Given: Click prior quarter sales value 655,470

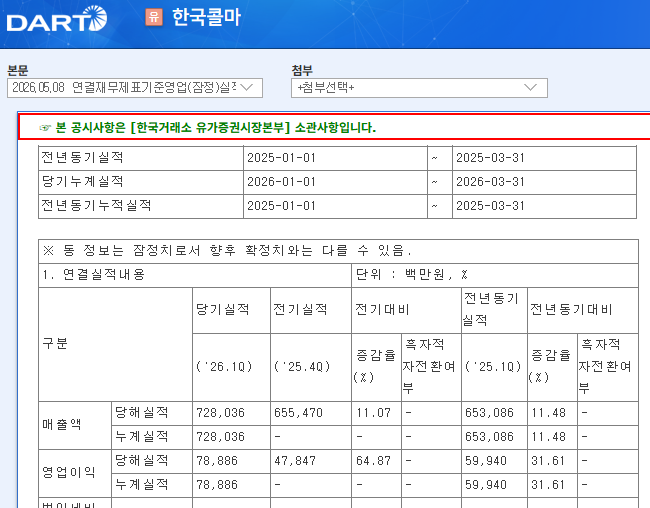Looking at the screenshot, I should [x=298, y=413].
